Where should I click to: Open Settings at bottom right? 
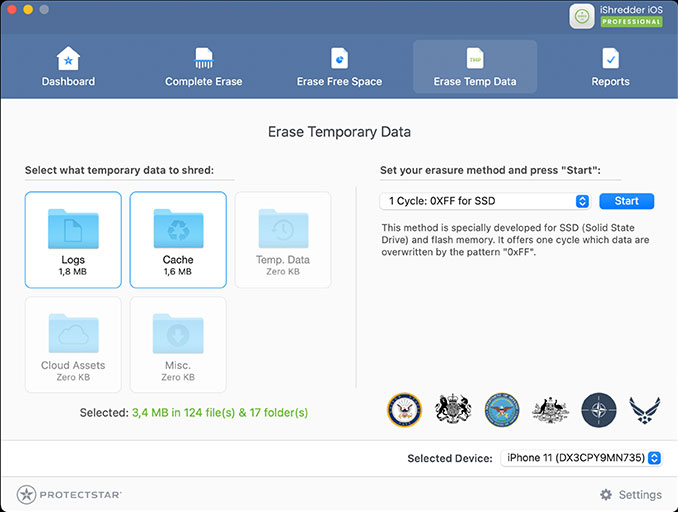630,494
